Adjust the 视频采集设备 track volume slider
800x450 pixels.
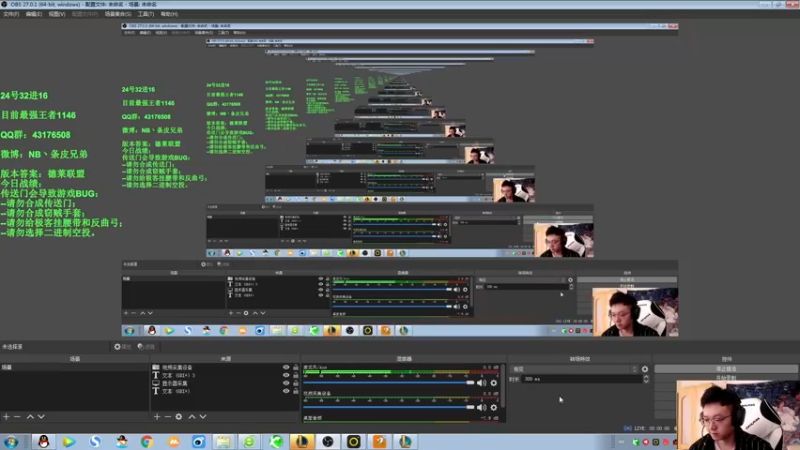tap(389, 407)
